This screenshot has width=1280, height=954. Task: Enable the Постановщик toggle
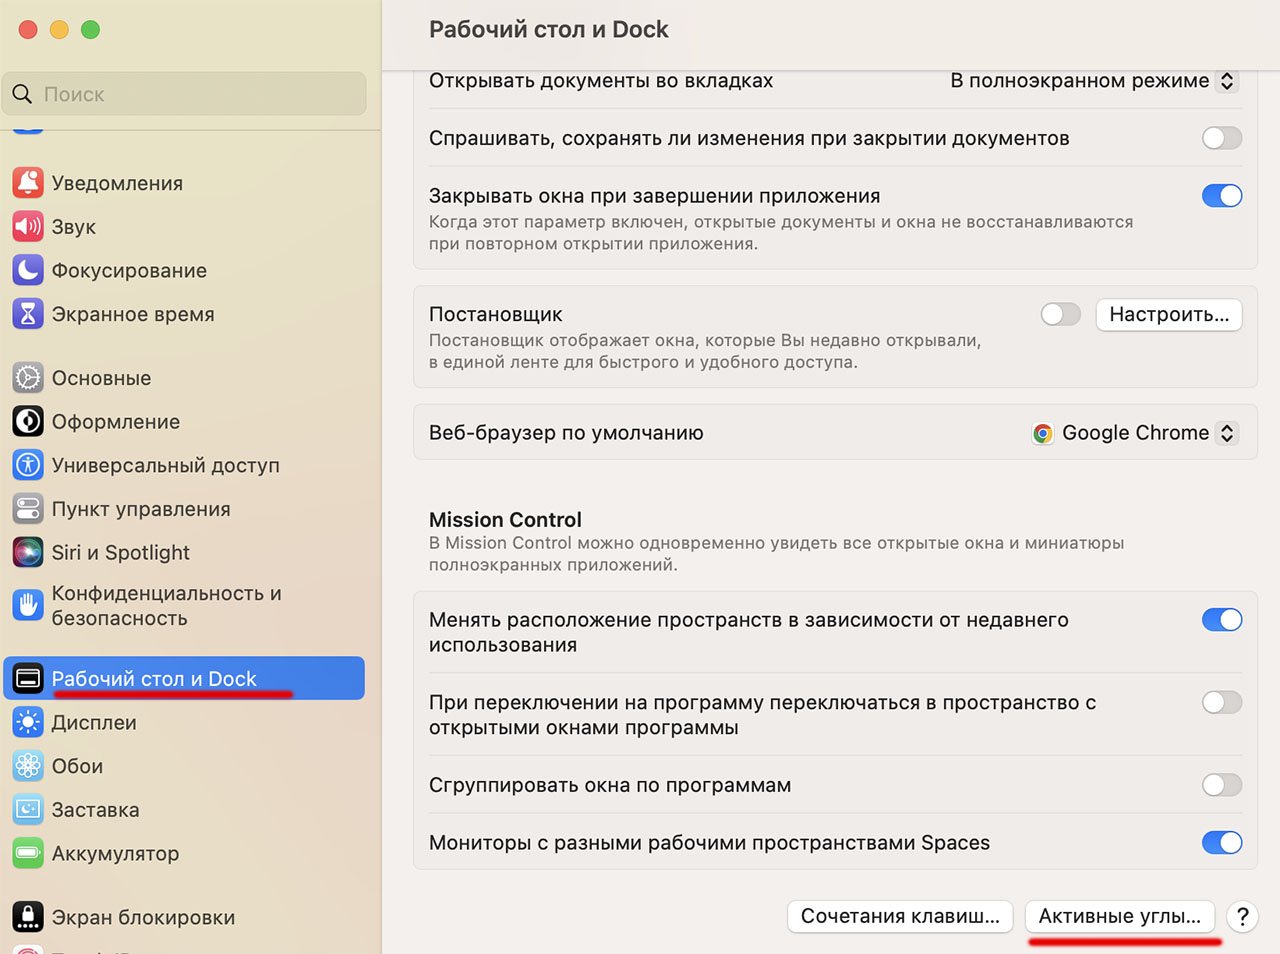[1060, 315]
